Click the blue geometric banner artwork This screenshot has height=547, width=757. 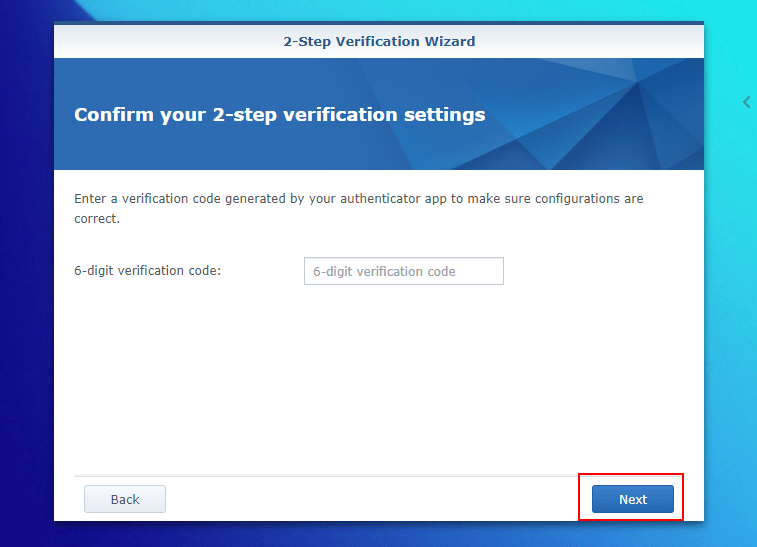tap(579, 114)
